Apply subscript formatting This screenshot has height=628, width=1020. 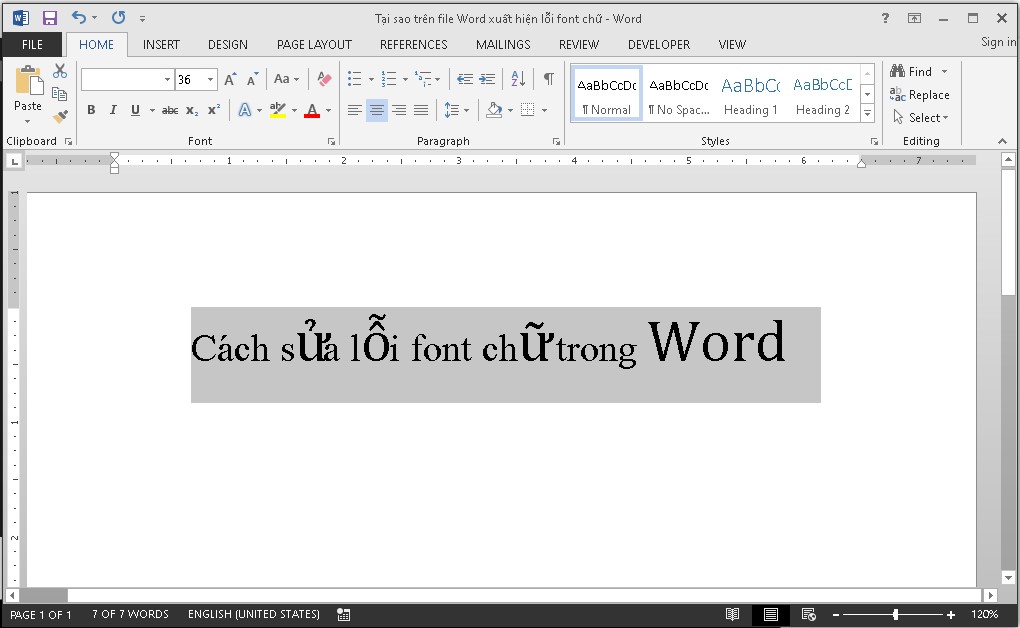tap(192, 110)
